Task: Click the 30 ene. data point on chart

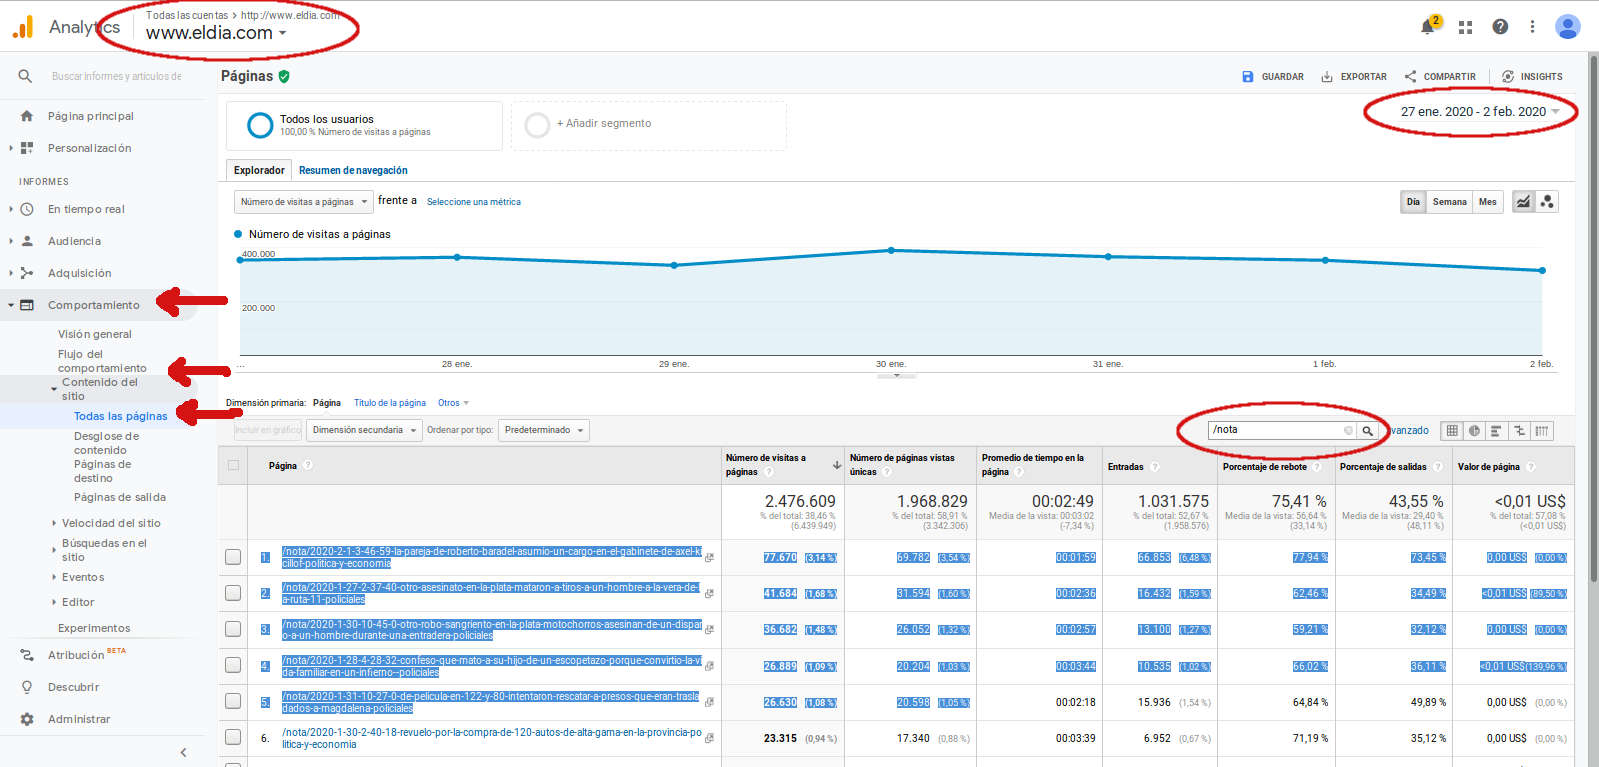Action: 891,250
